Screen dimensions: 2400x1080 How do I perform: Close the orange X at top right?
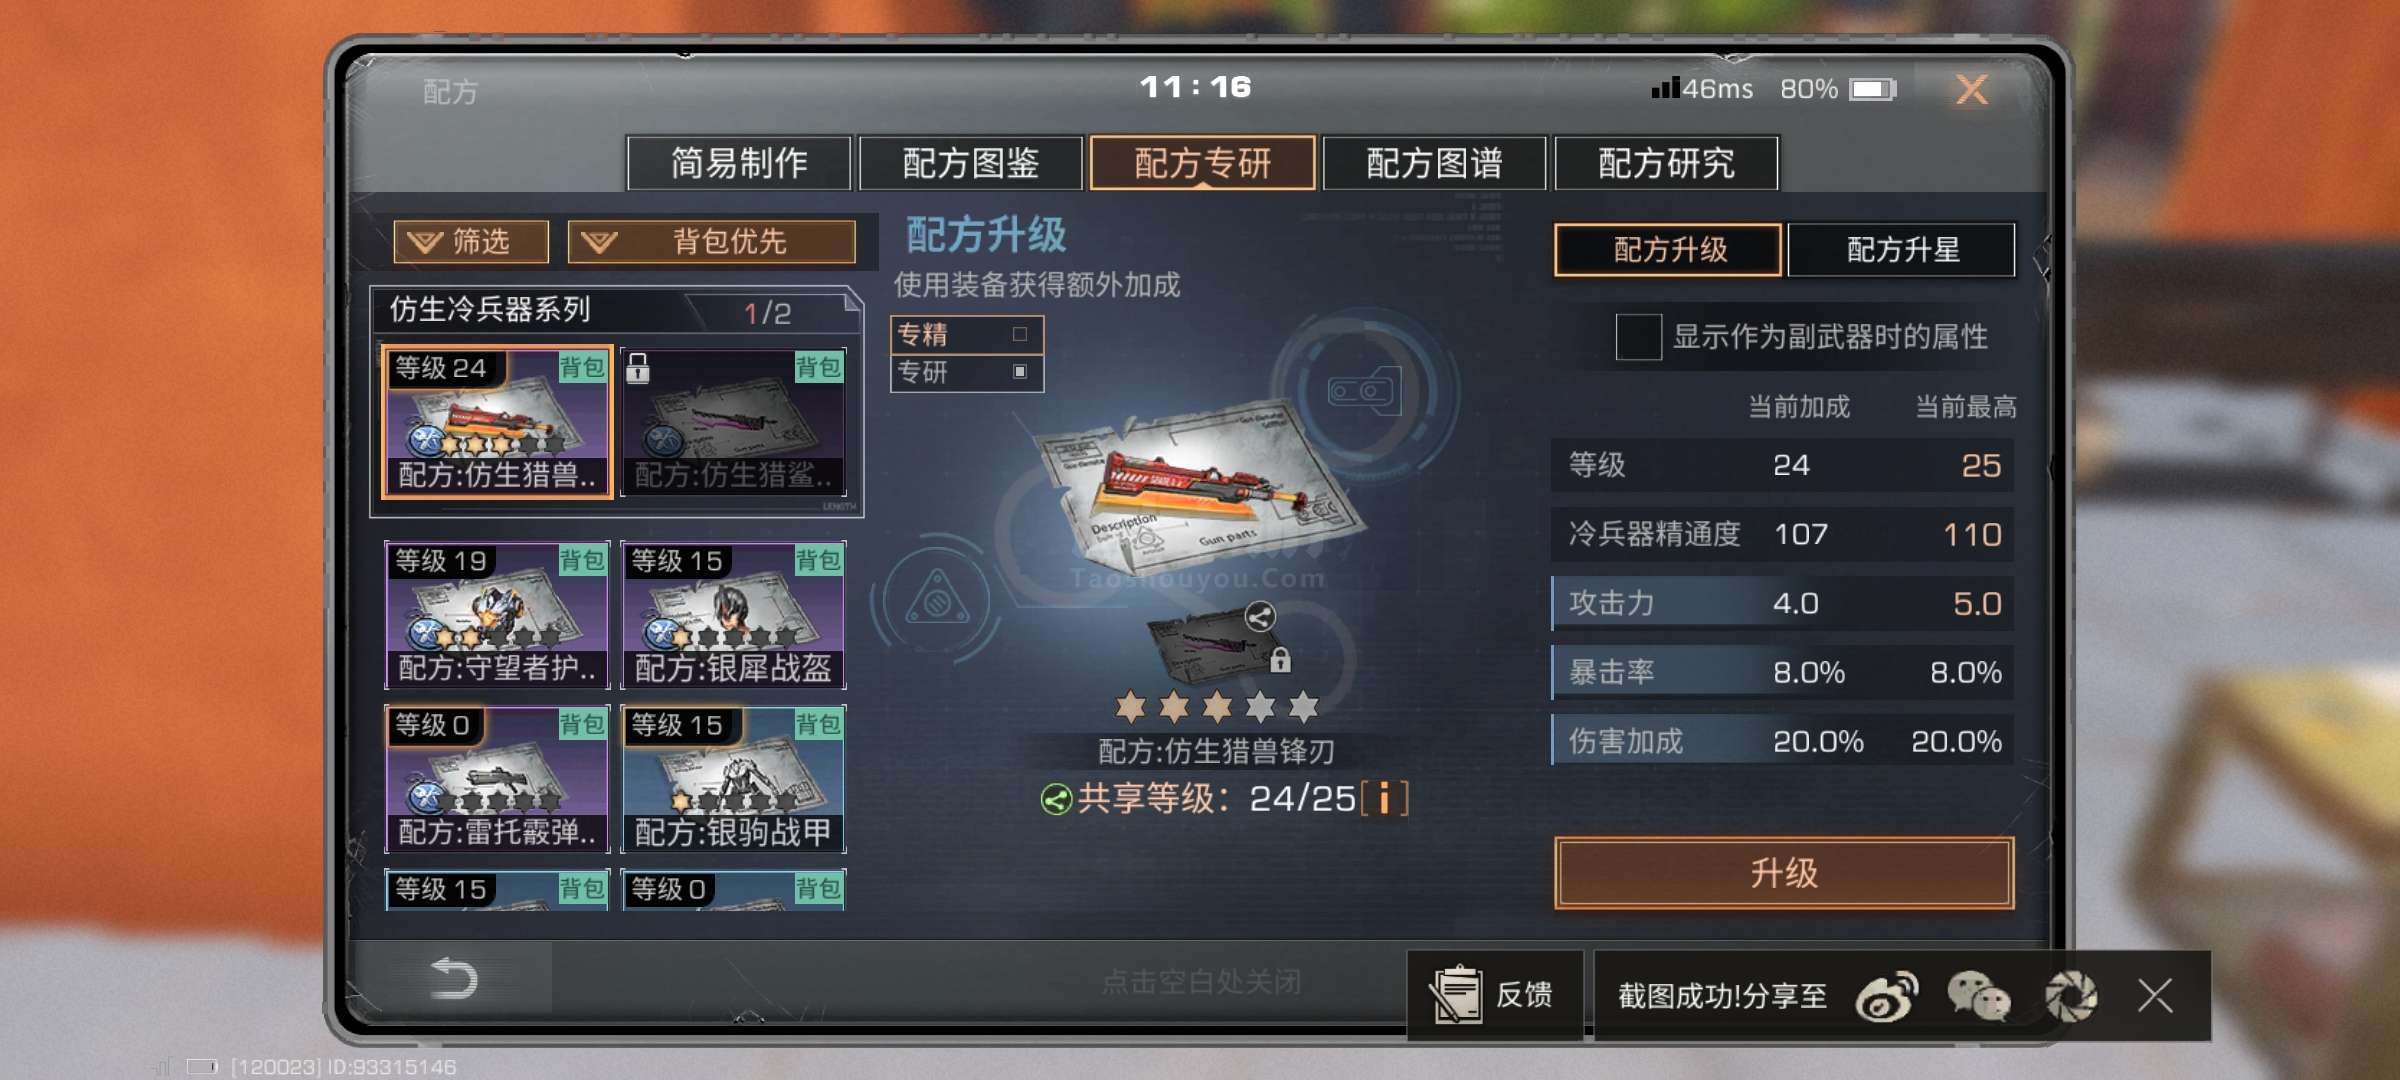1971,90
